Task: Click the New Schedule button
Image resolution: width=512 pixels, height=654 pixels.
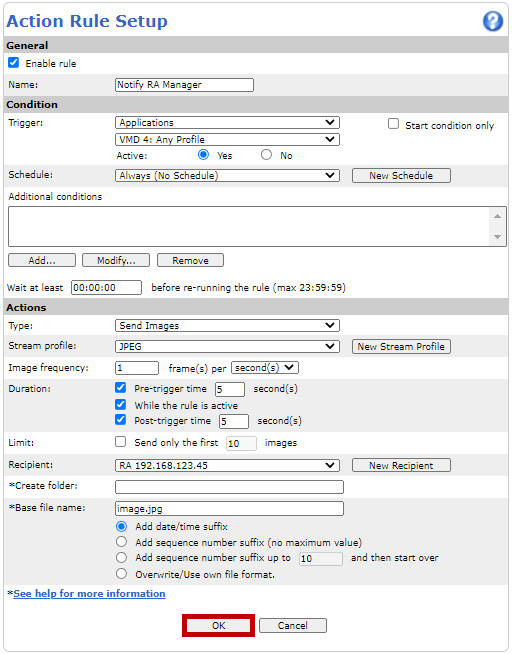Action: pos(401,176)
